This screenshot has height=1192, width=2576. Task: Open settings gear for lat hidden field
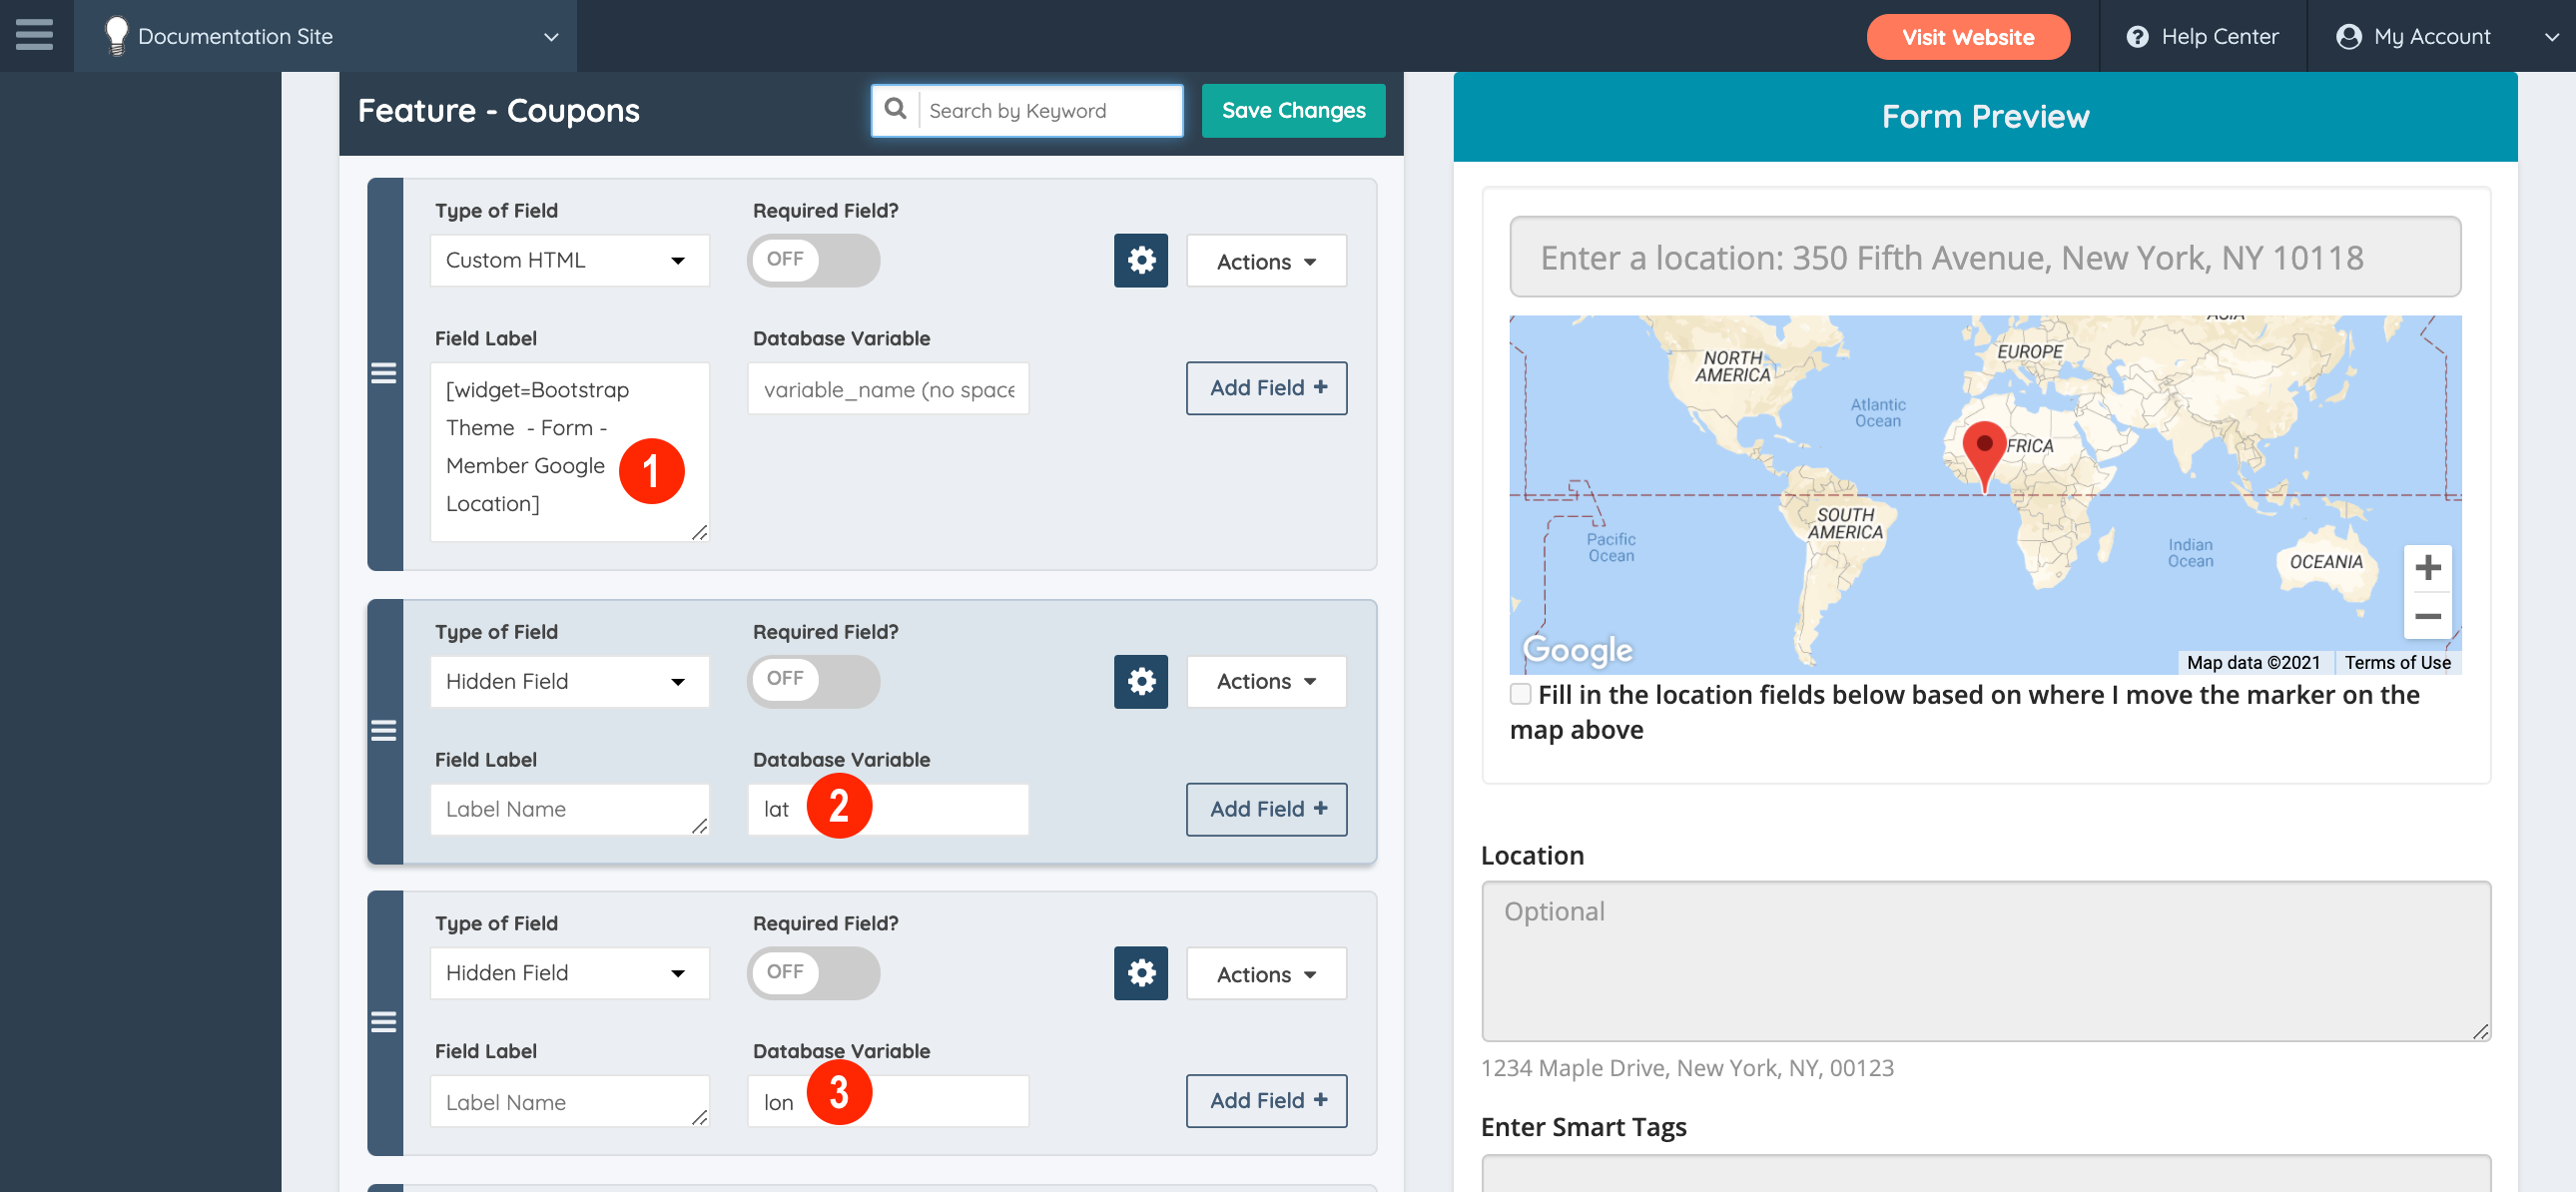tap(1140, 682)
